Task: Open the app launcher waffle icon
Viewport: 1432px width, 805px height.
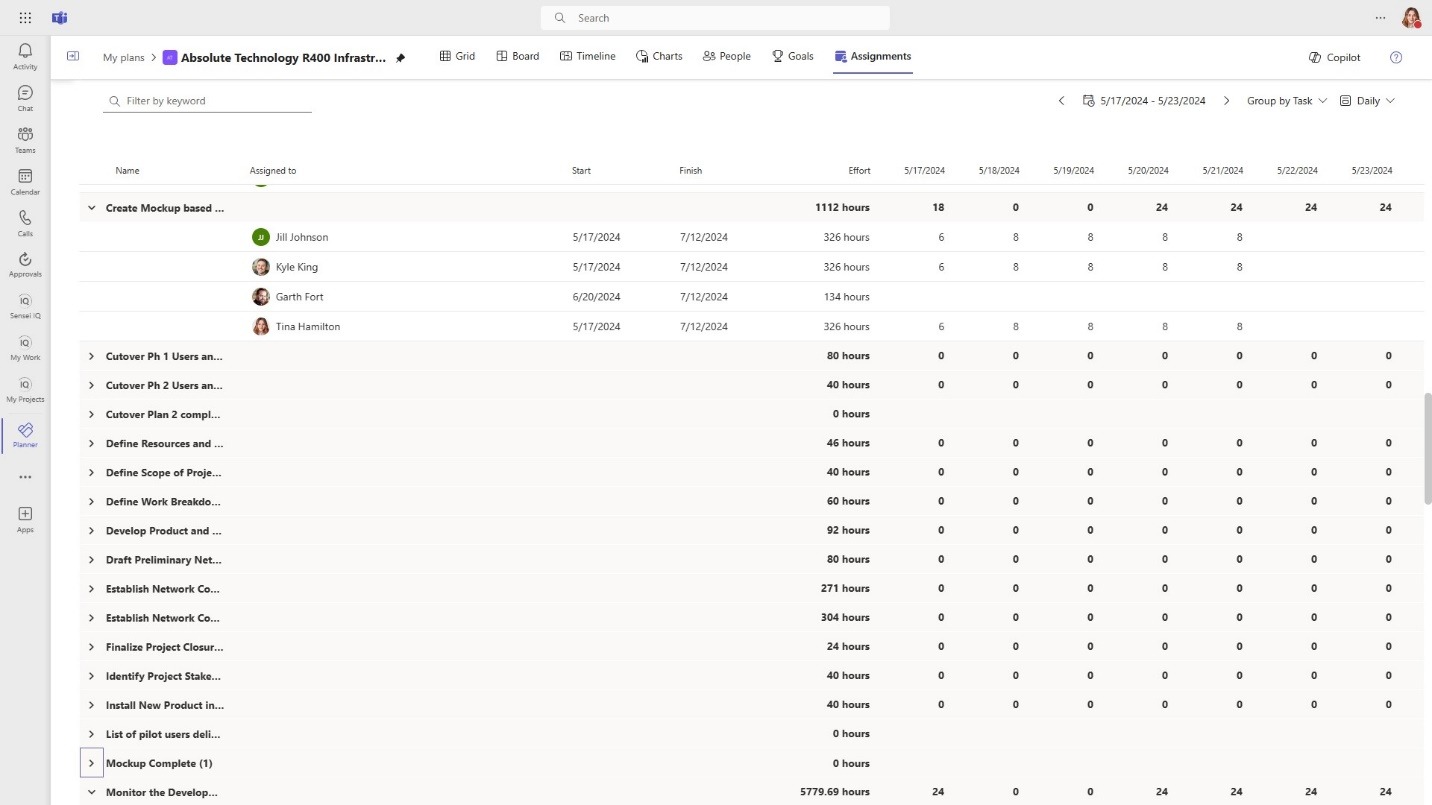Action: point(25,18)
